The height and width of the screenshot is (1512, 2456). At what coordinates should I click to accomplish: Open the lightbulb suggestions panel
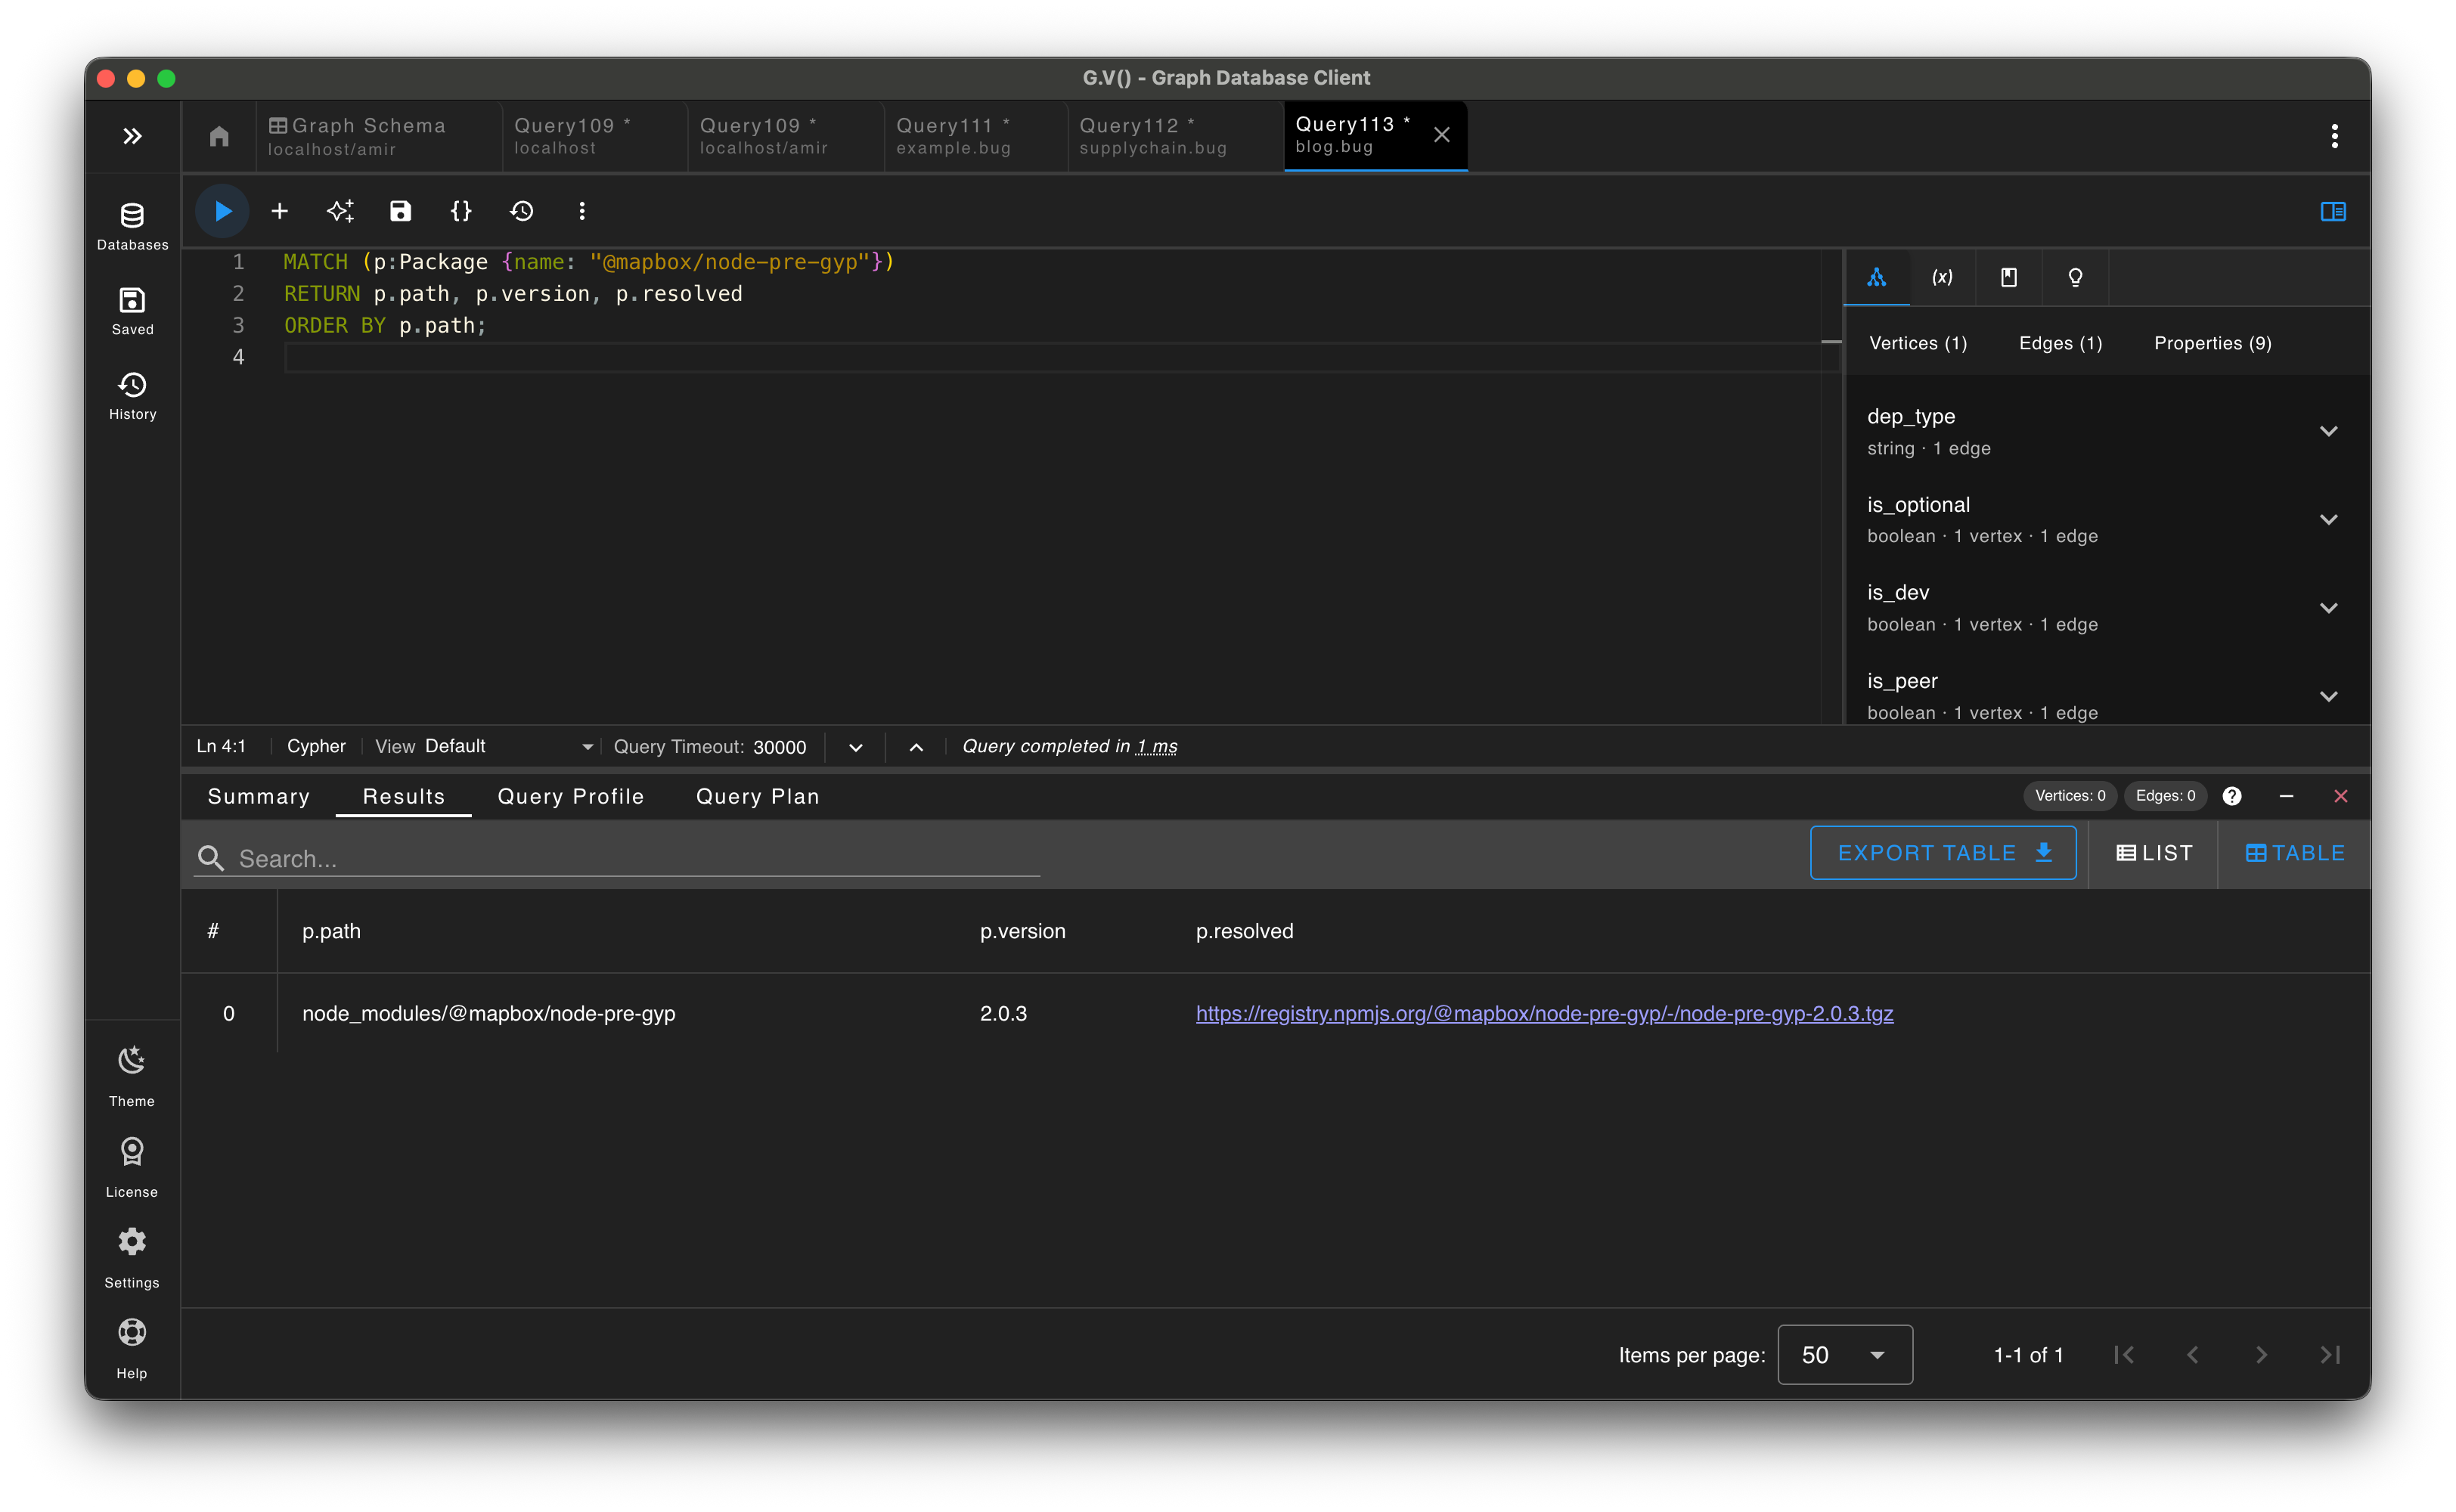(2075, 277)
